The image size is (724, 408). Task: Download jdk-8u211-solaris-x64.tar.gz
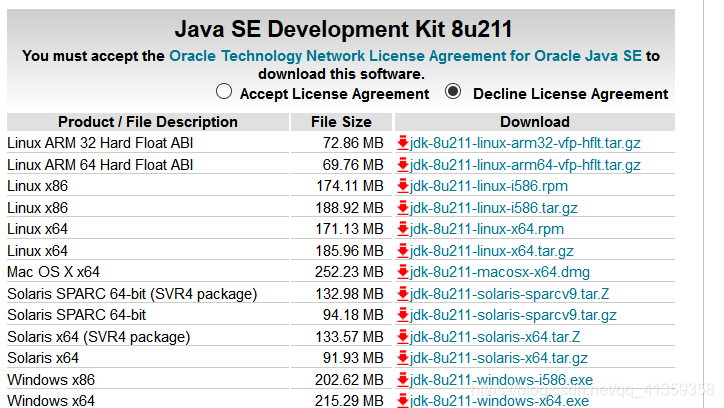tap(499, 358)
